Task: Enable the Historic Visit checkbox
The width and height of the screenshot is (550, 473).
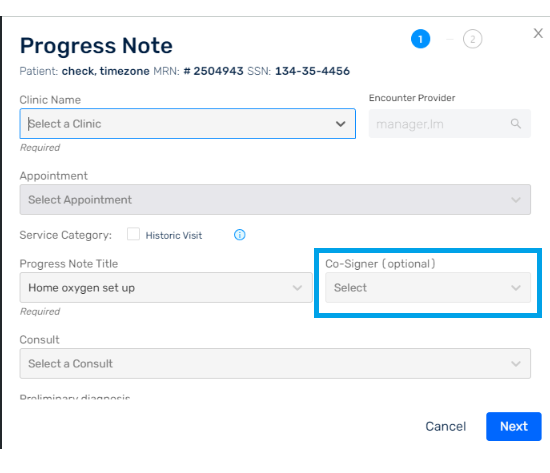Action: 133,234
